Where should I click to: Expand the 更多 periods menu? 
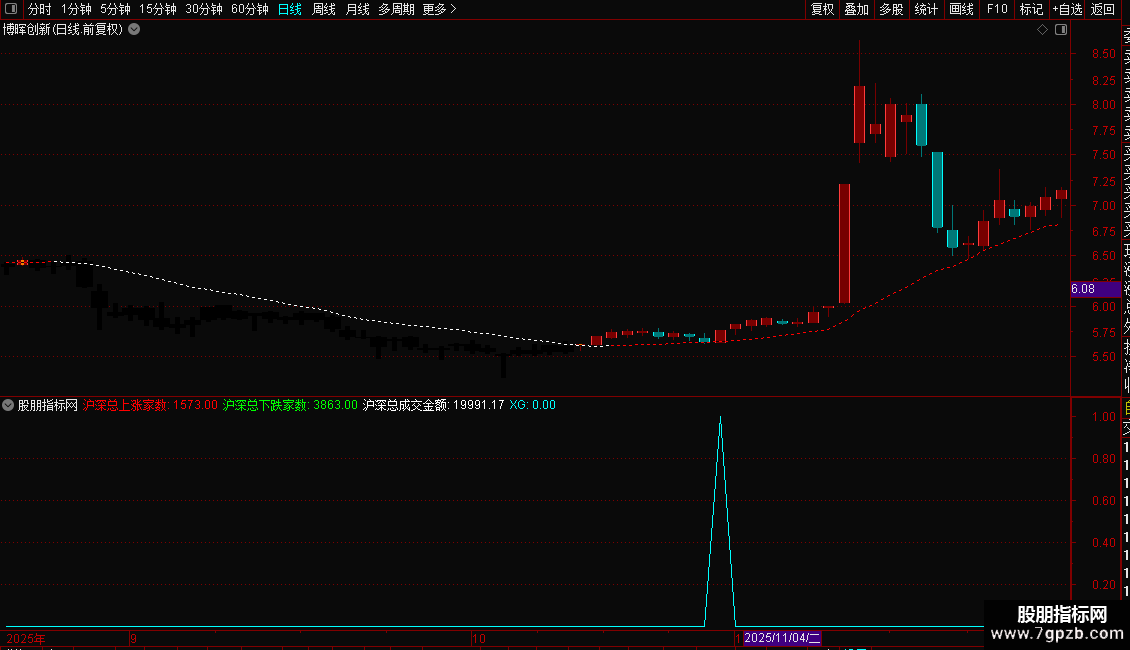439,9
